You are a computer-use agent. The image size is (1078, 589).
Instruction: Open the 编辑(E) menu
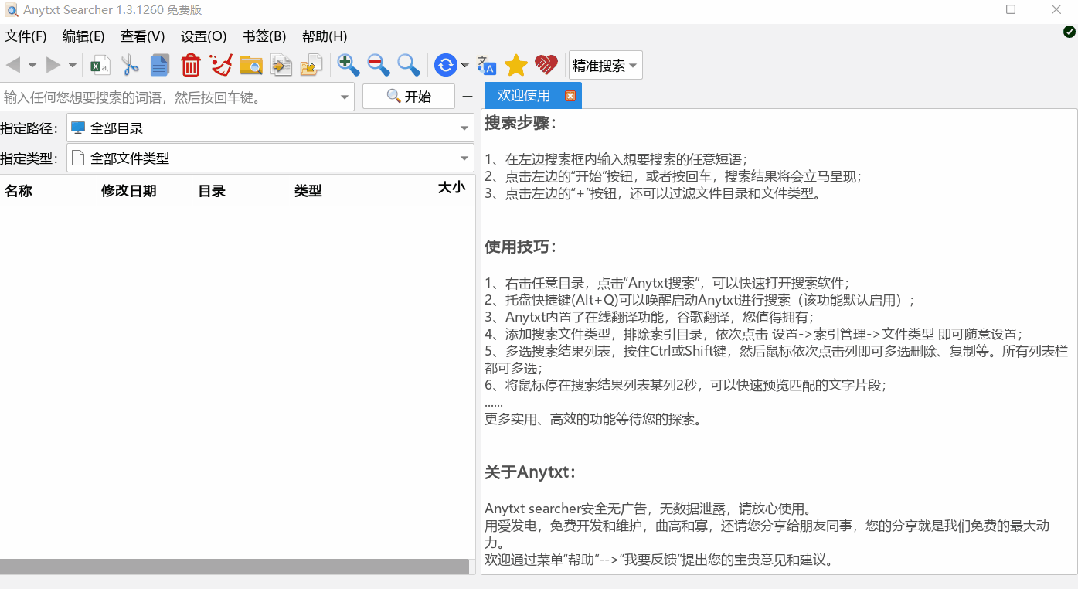point(83,36)
